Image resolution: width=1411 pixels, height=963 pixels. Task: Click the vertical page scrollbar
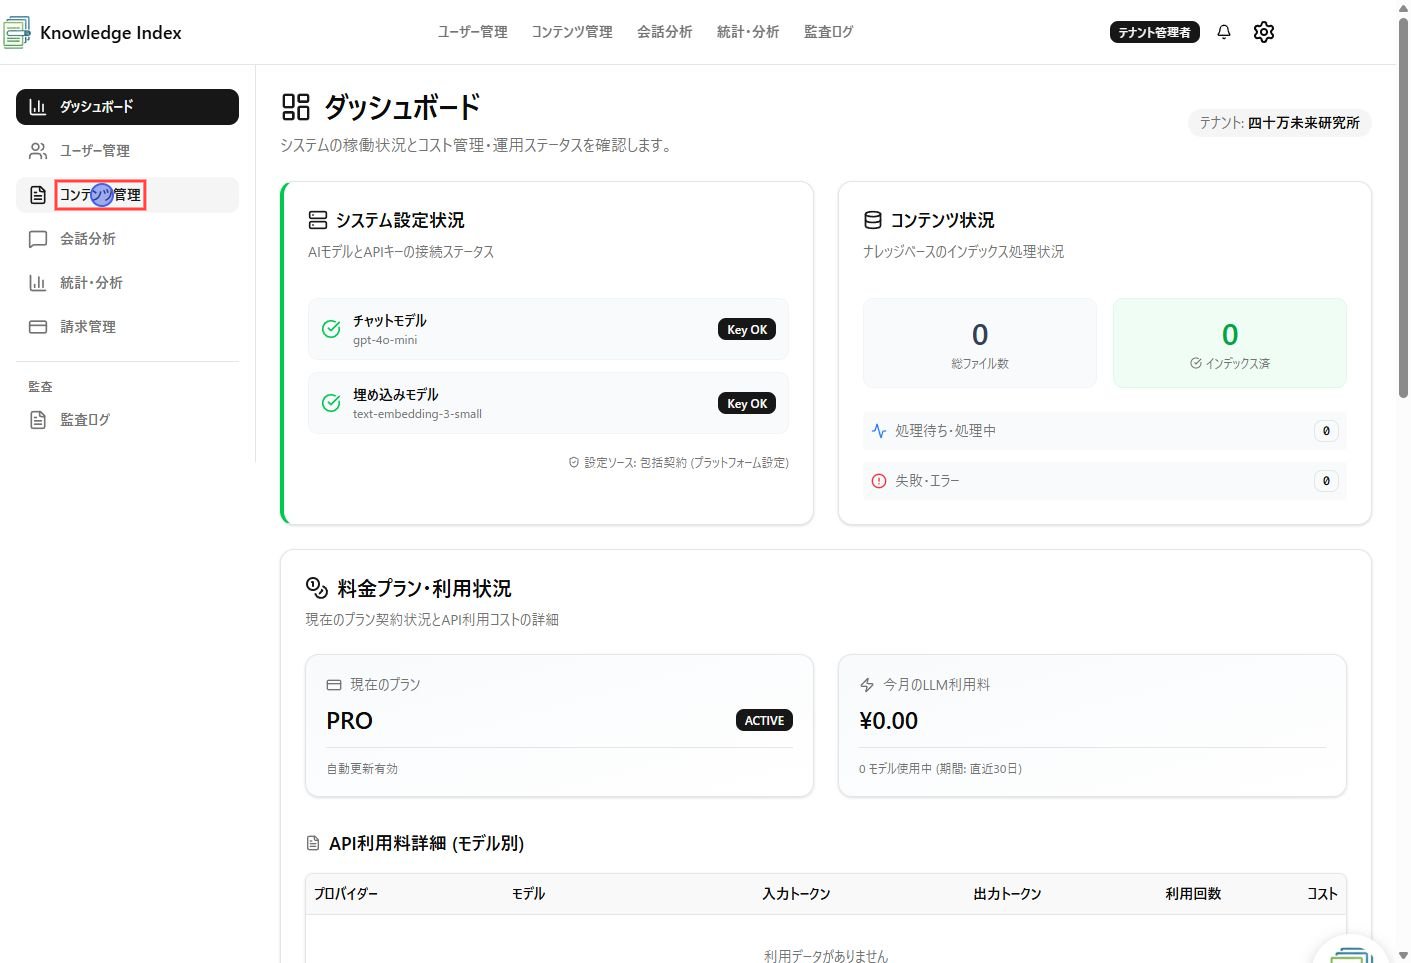coord(1403,207)
